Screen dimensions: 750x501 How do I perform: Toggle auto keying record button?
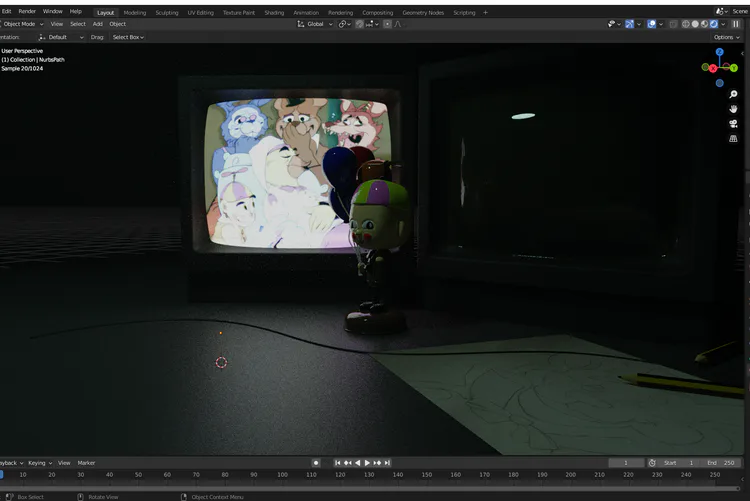[x=316, y=463]
